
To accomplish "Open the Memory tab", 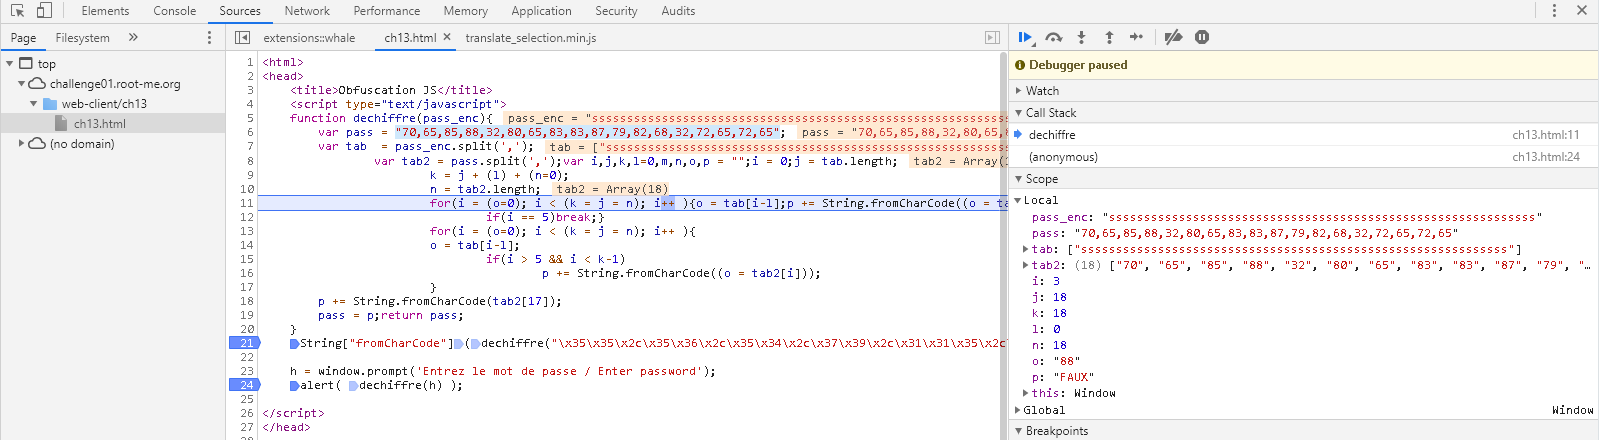I will click(466, 11).
